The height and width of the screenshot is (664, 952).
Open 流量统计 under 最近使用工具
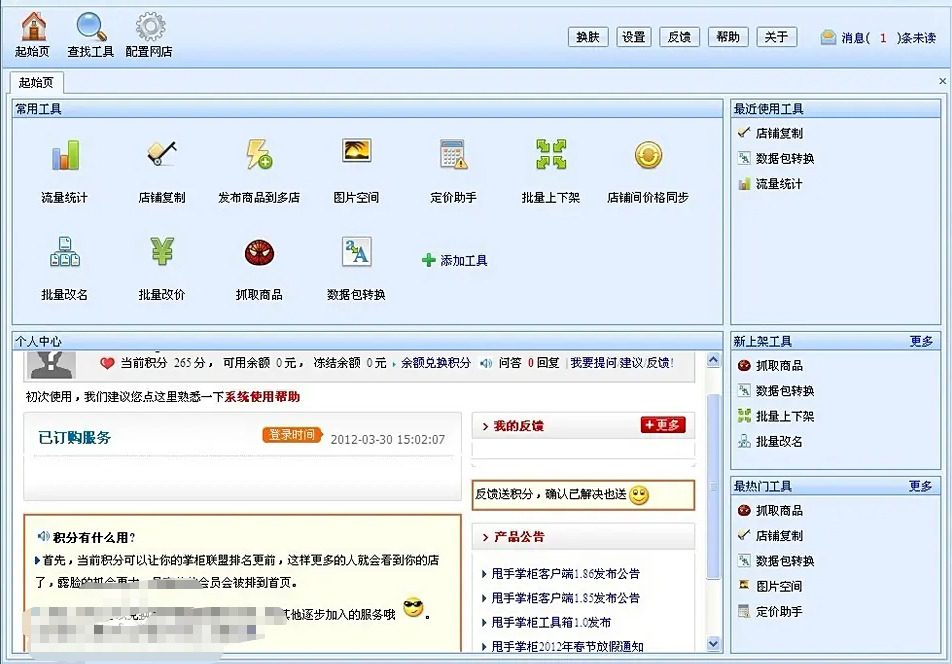(x=770, y=184)
